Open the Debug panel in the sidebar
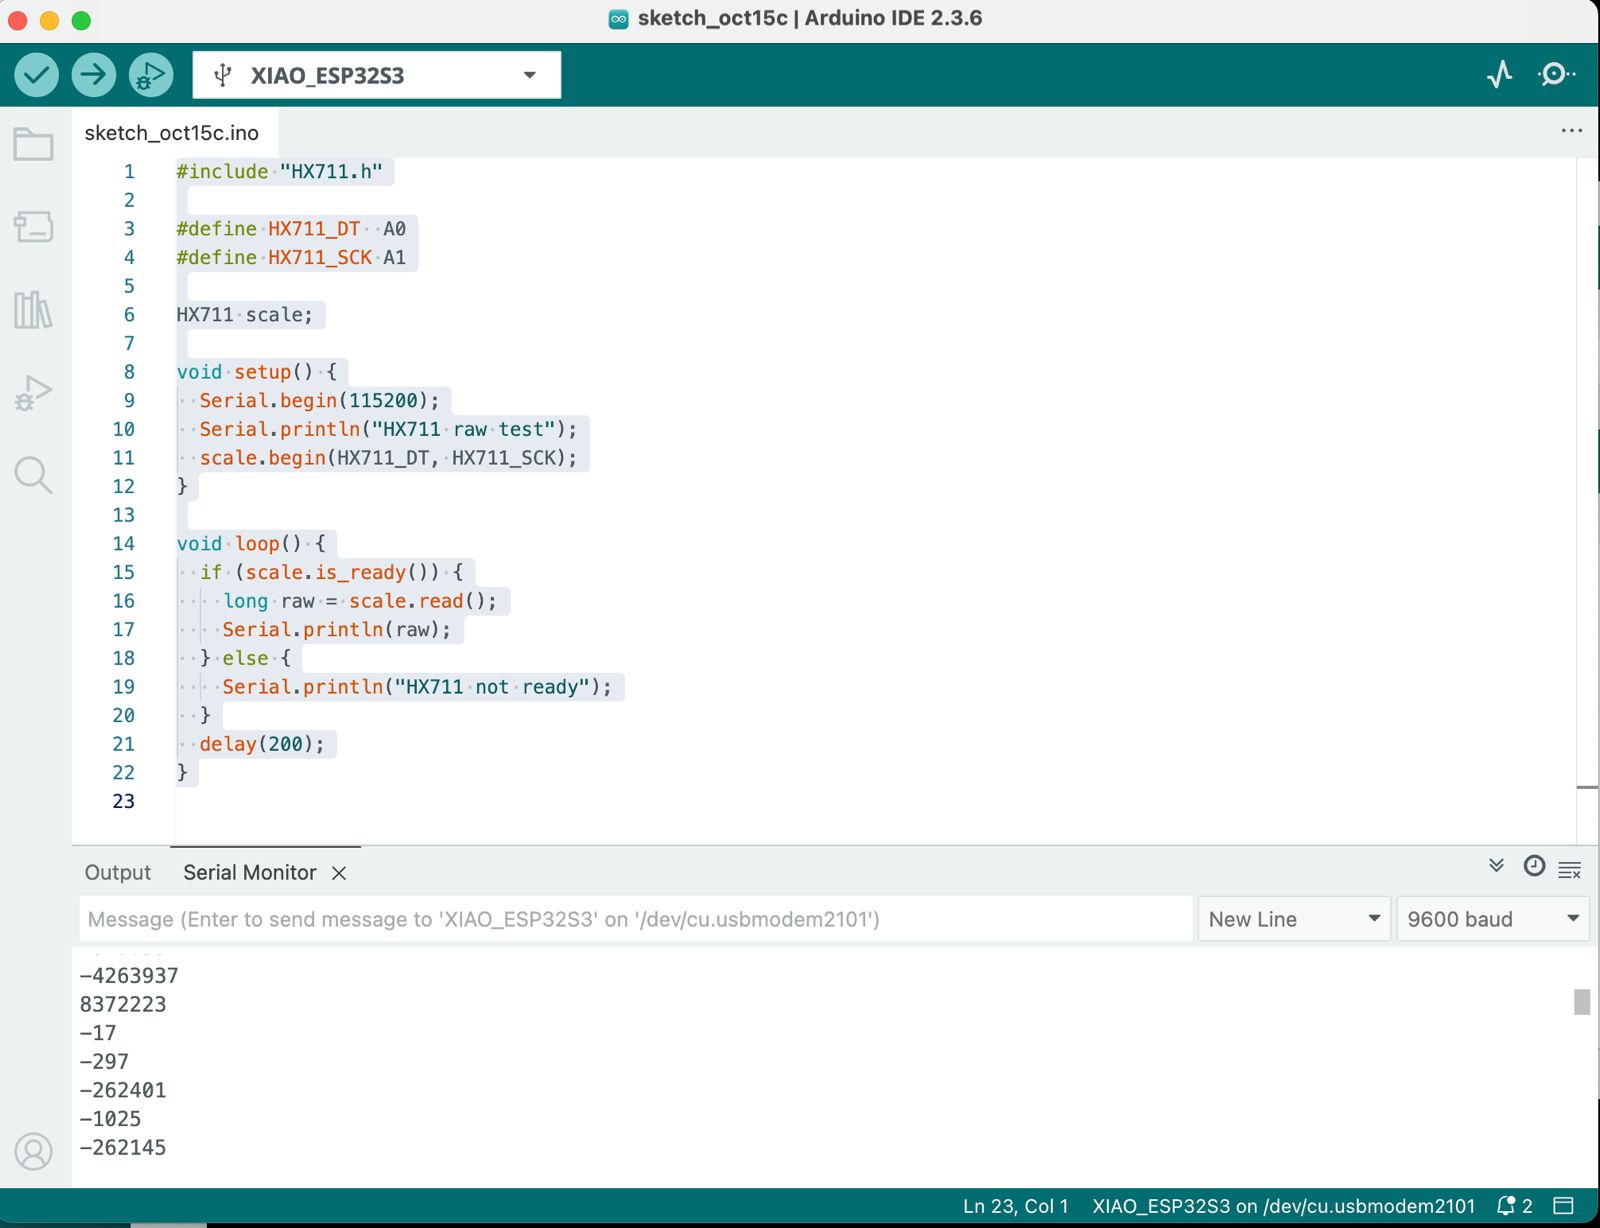Screen dimensions: 1600x1228 click(34, 393)
